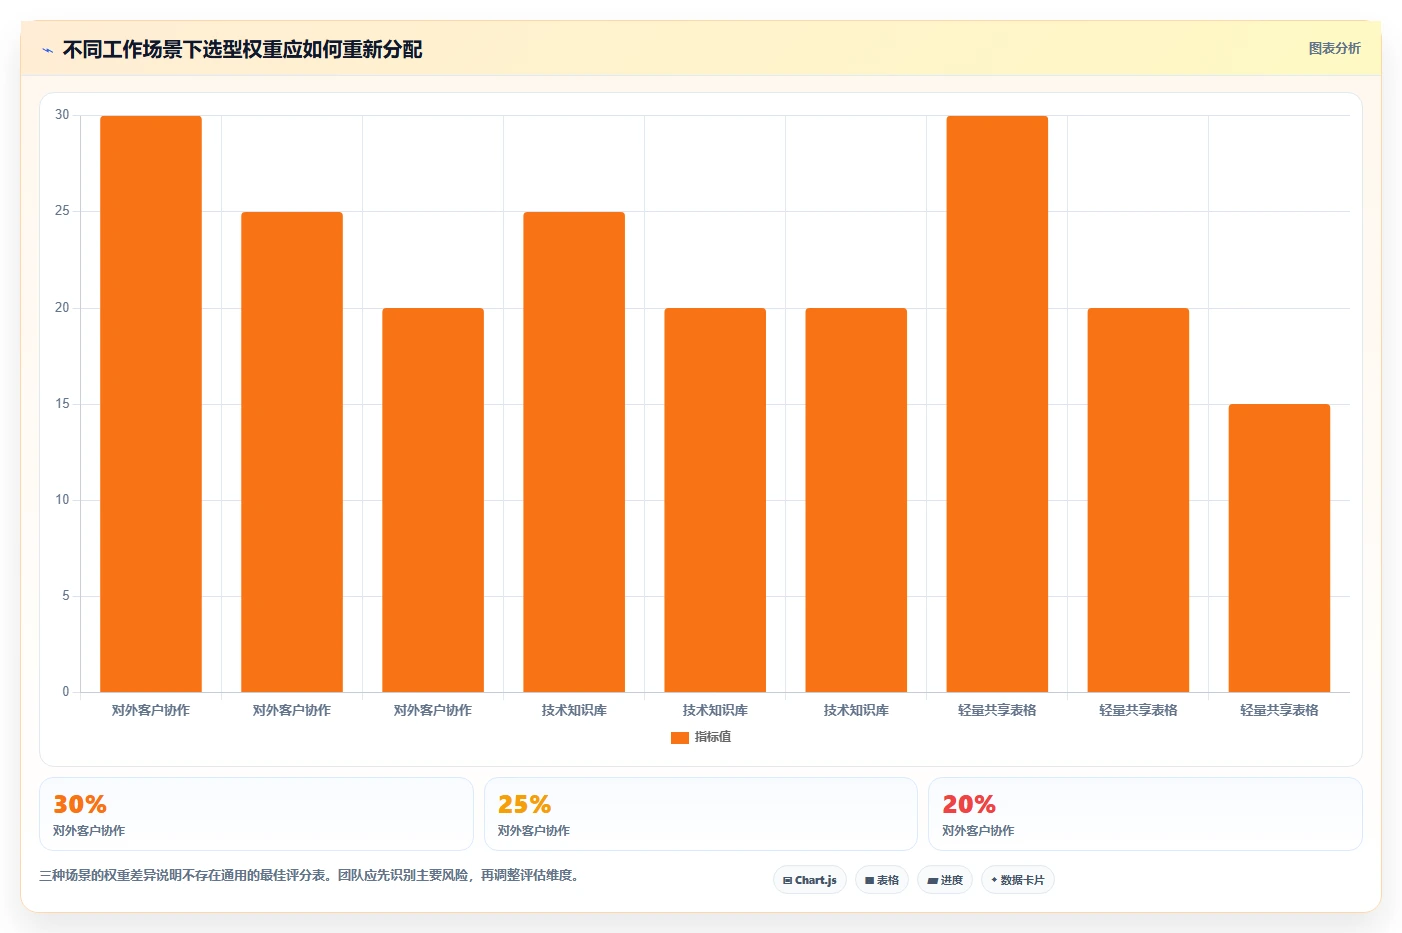This screenshot has height=933, width=1402.
Task: Click the y-axis tick label 25
Action: coord(62,211)
